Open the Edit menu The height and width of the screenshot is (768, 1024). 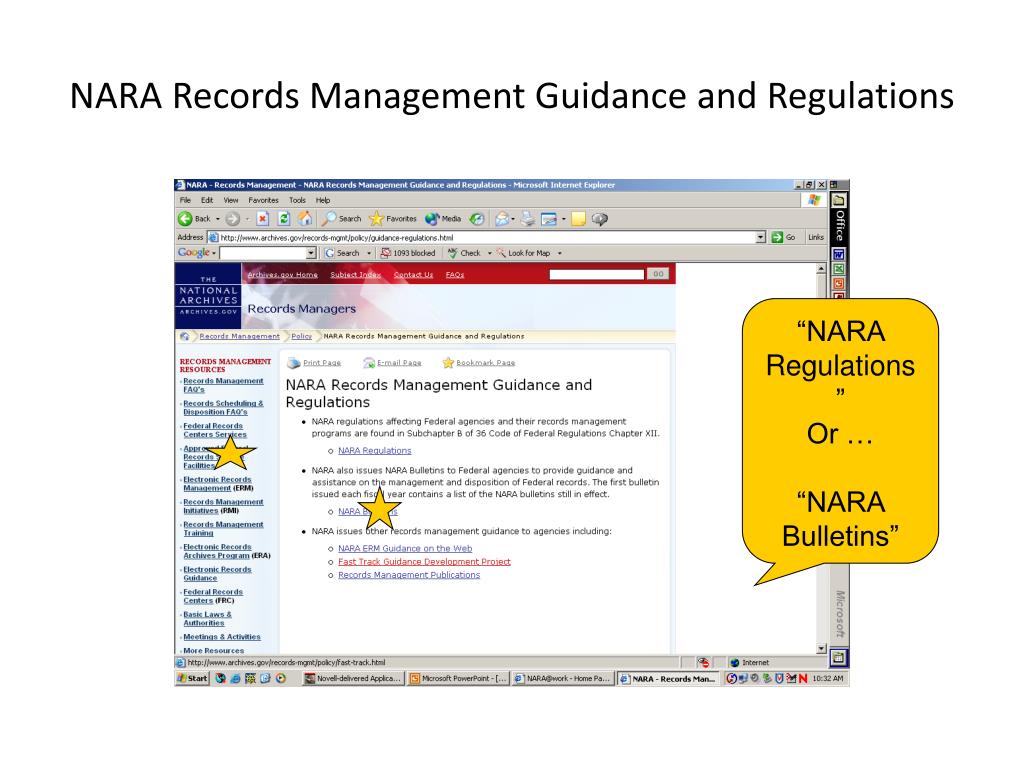click(x=207, y=200)
